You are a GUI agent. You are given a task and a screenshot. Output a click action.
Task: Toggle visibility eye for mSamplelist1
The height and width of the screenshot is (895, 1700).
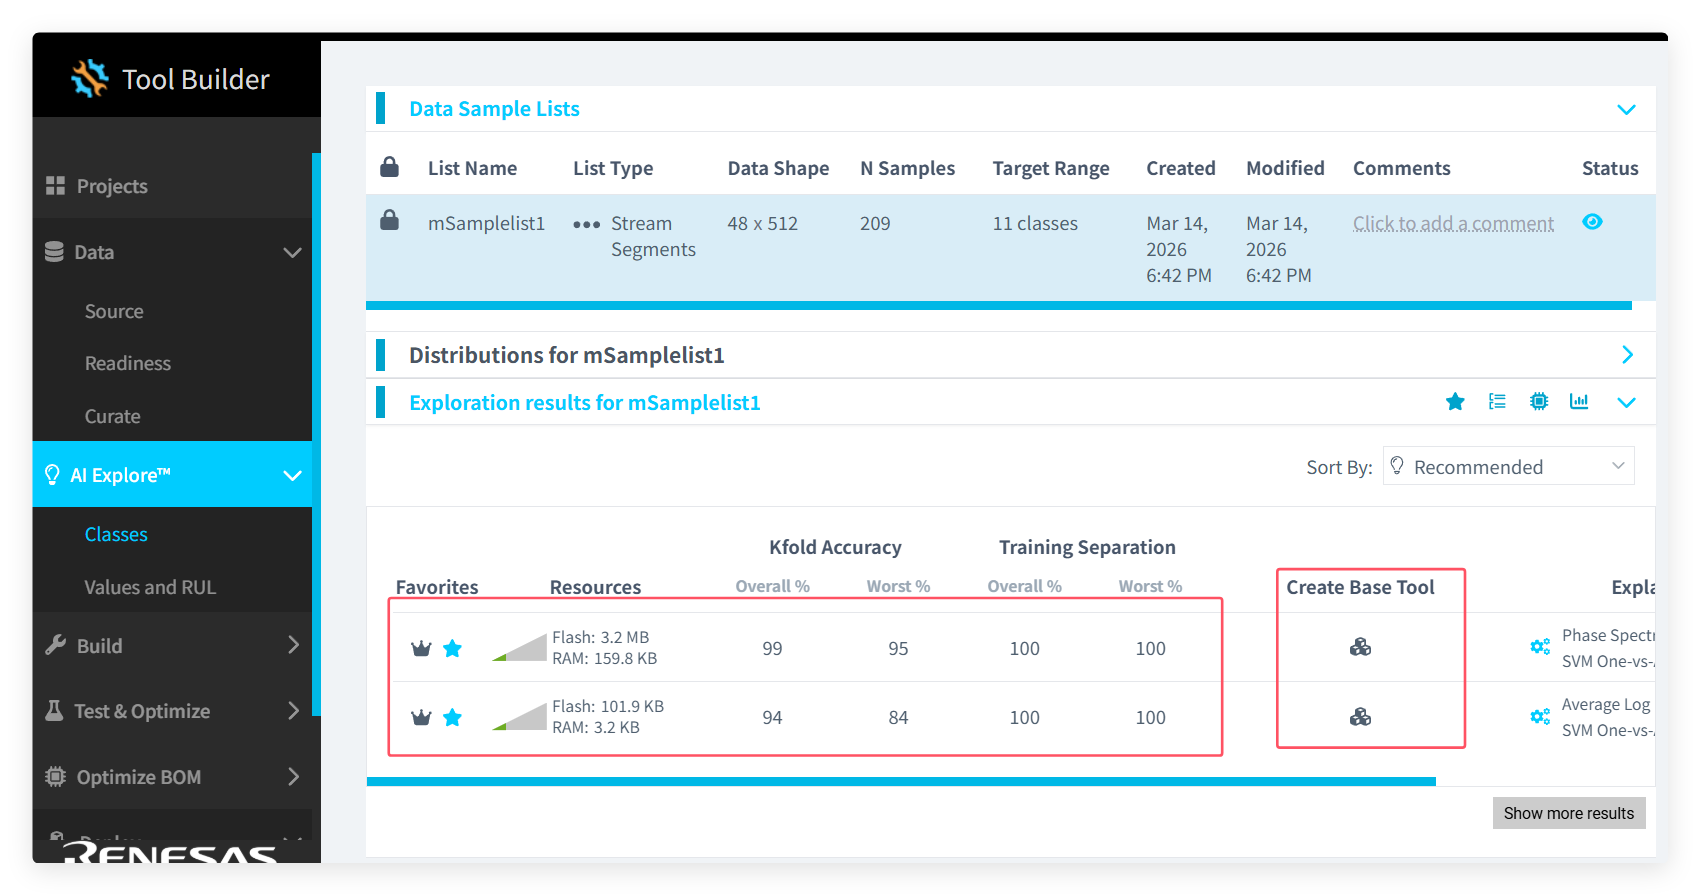(x=1592, y=222)
